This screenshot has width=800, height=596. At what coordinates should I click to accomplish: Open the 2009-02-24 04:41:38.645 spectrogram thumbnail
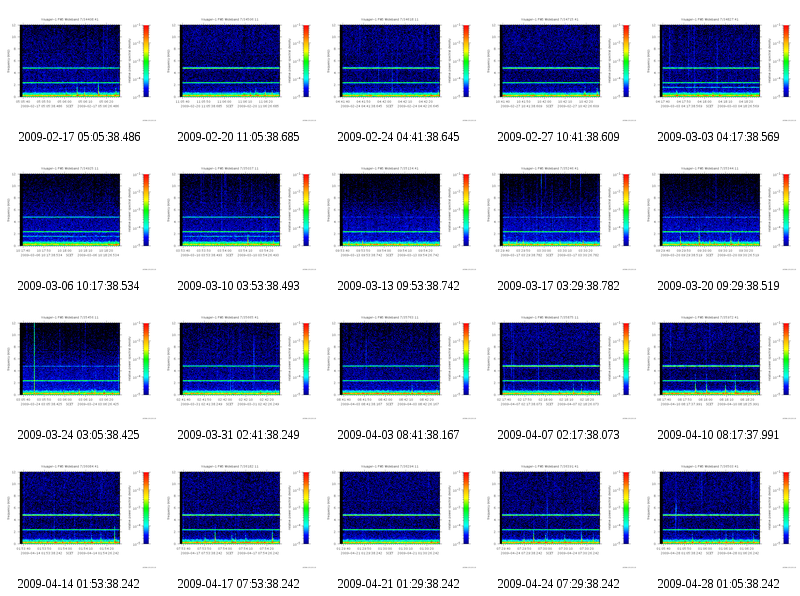pyautogui.click(x=399, y=69)
